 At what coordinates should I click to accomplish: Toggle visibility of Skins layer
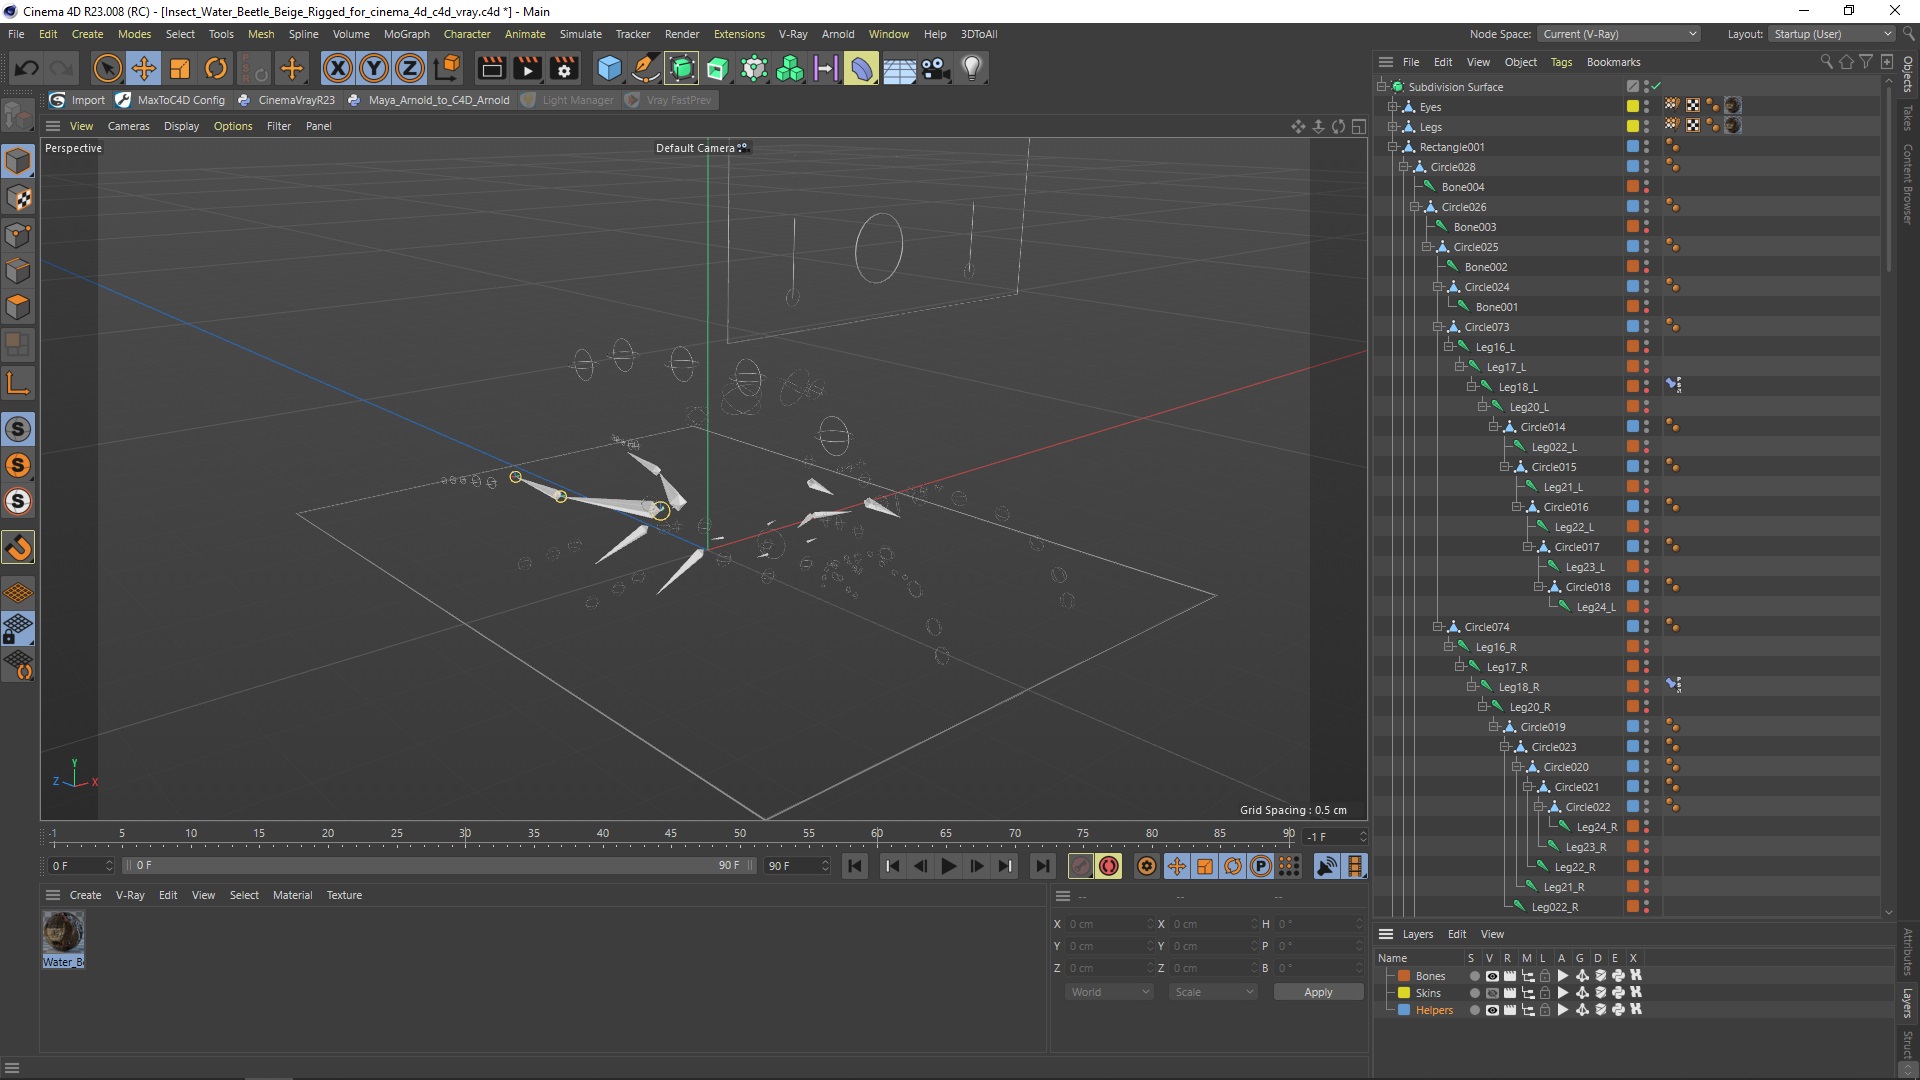(x=1489, y=992)
